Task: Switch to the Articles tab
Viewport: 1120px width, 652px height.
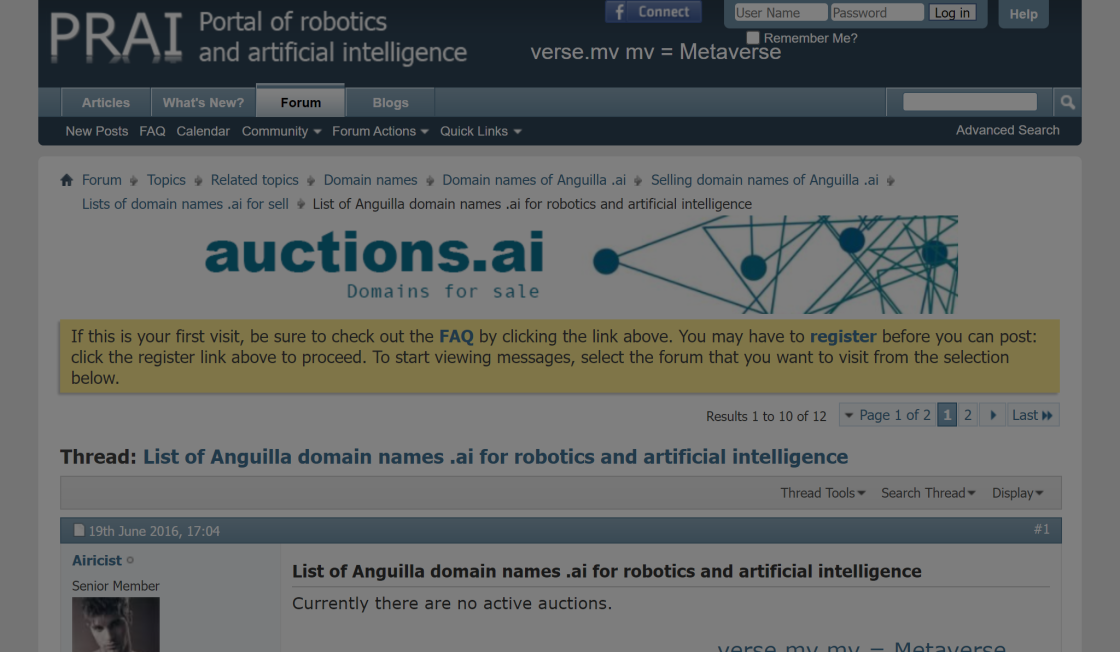Action: pyautogui.click(x=106, y=102)
